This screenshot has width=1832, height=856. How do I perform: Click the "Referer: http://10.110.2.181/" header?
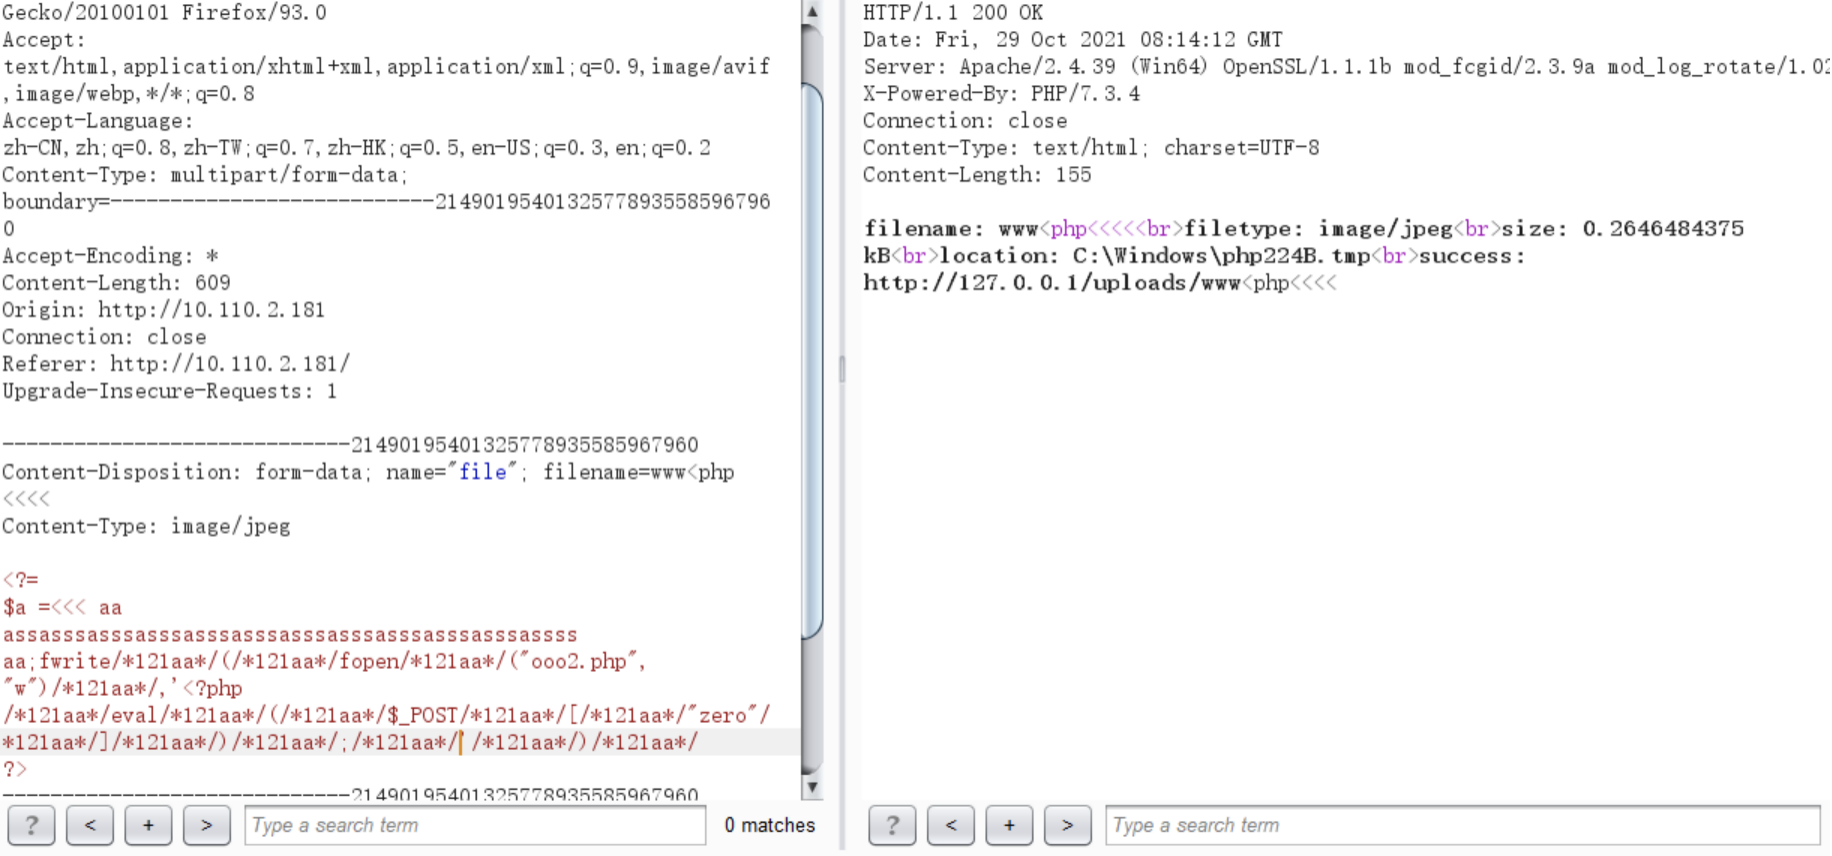(176, 364)
